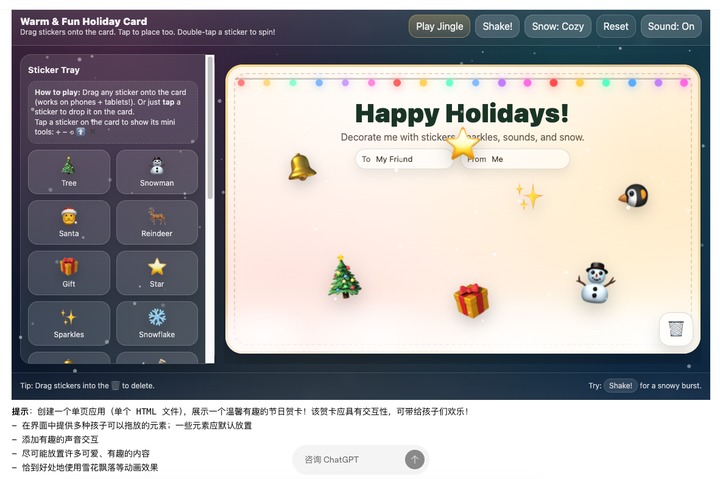The width and height of the screenshot is (720, 479).
Task: Submit the ChatGPT query arrow button
Action: (x=415, y=459)
